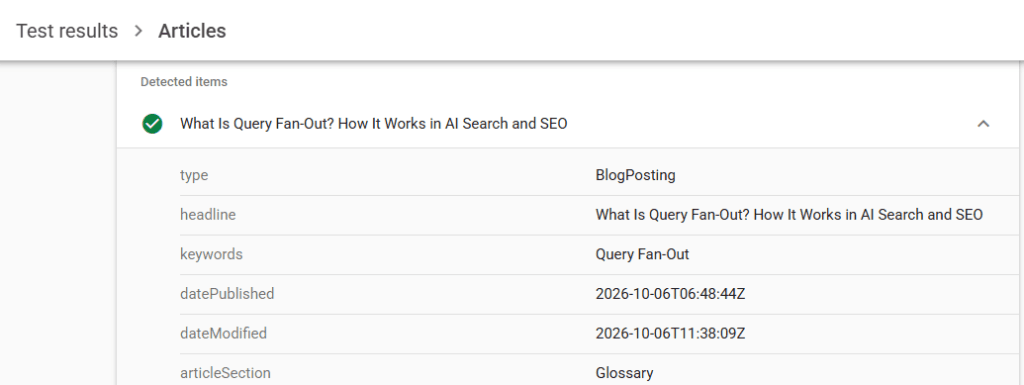This screenshot has height=385, width=1024.
Task: Select the Glossary value
Action: [x=624, y=373]
